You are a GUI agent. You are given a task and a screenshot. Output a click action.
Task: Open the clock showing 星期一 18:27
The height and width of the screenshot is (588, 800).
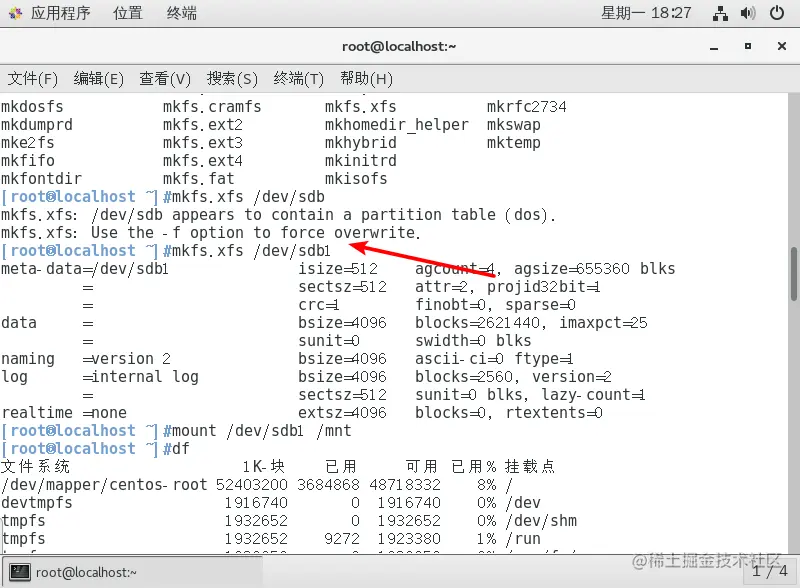[x=646, y=13]
